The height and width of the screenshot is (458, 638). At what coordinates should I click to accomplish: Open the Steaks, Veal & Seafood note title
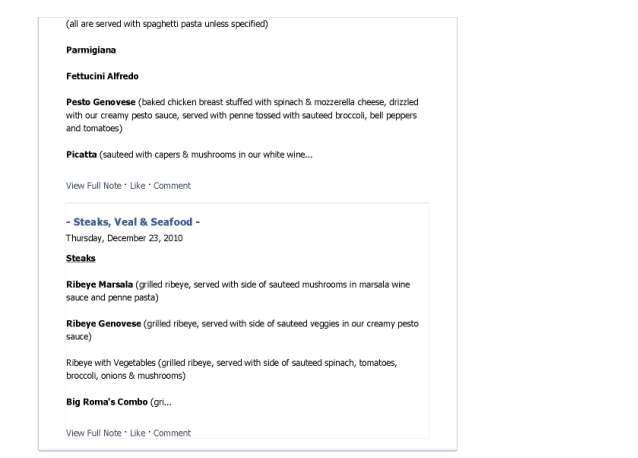pyautogui.click(x=133, y=222)
